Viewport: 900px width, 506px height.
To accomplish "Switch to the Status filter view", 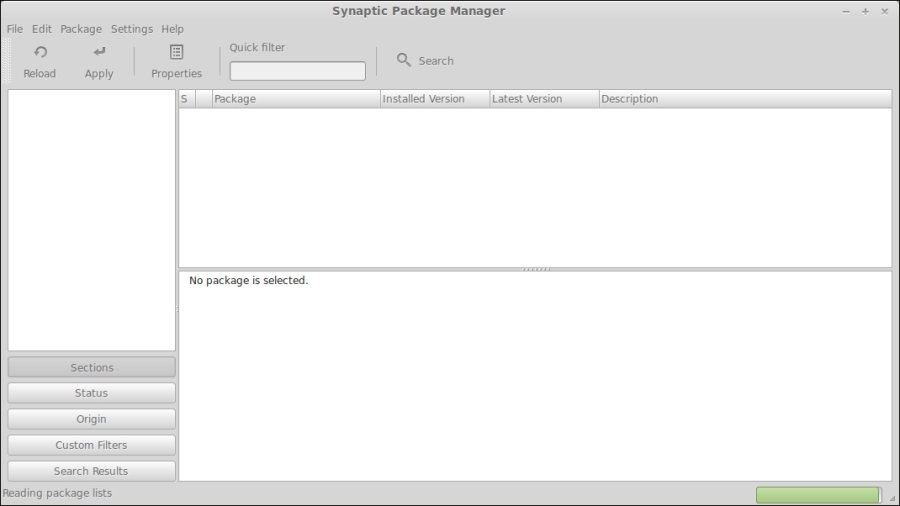I will (x=92, y=394).
